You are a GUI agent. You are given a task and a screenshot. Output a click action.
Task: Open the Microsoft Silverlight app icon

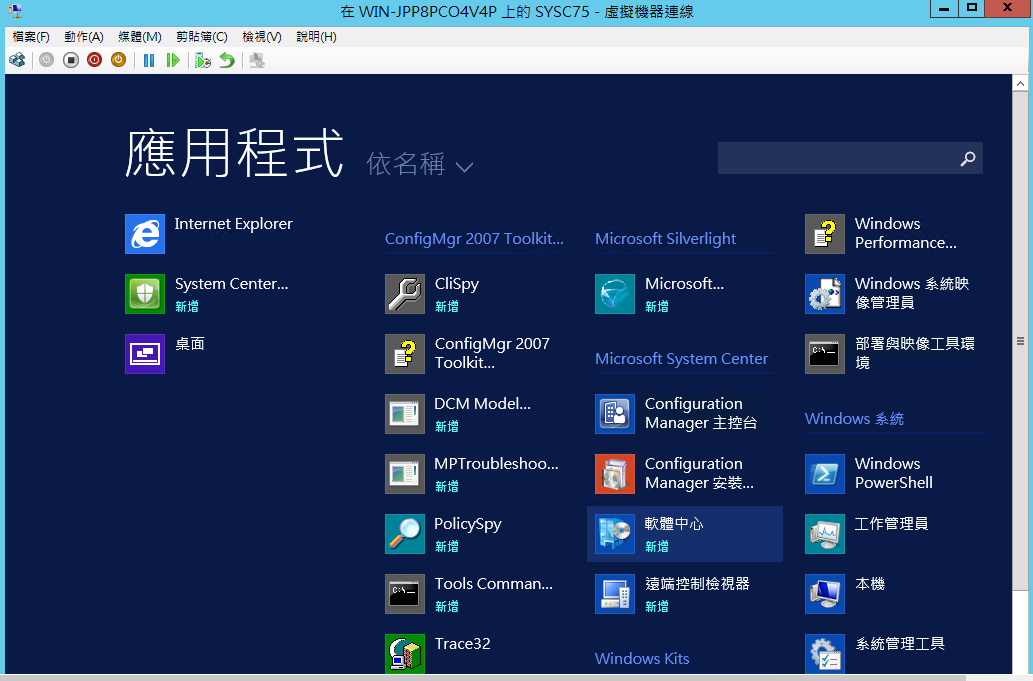[x=615, y=294]
